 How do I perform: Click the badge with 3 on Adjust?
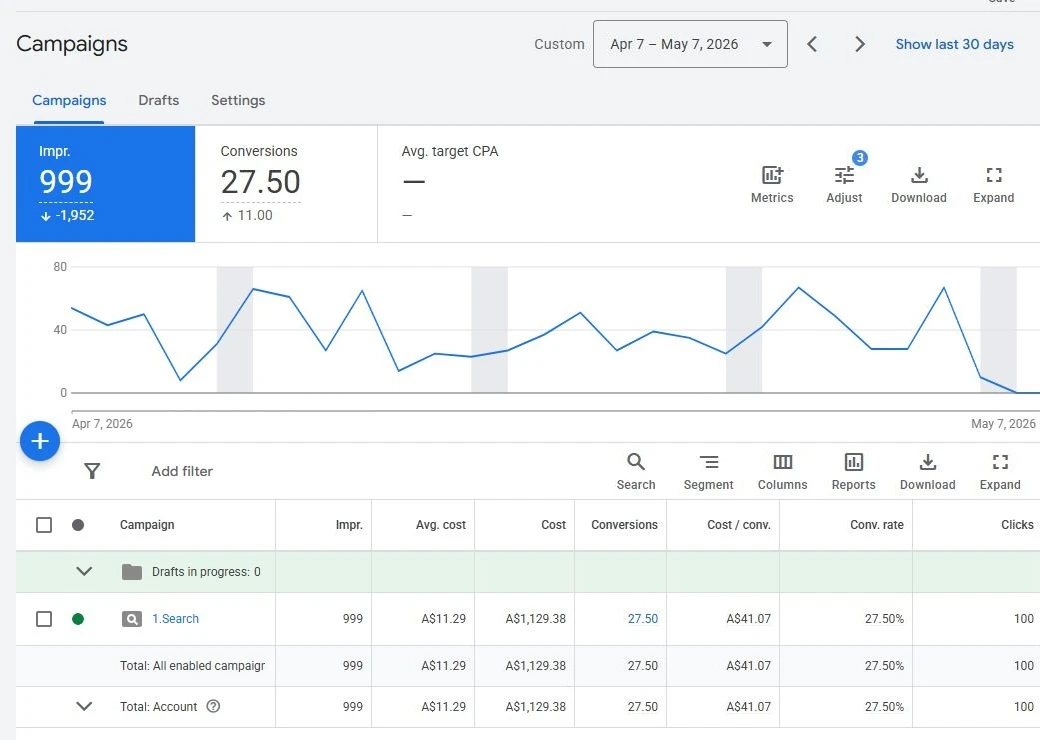click(860, 158)
